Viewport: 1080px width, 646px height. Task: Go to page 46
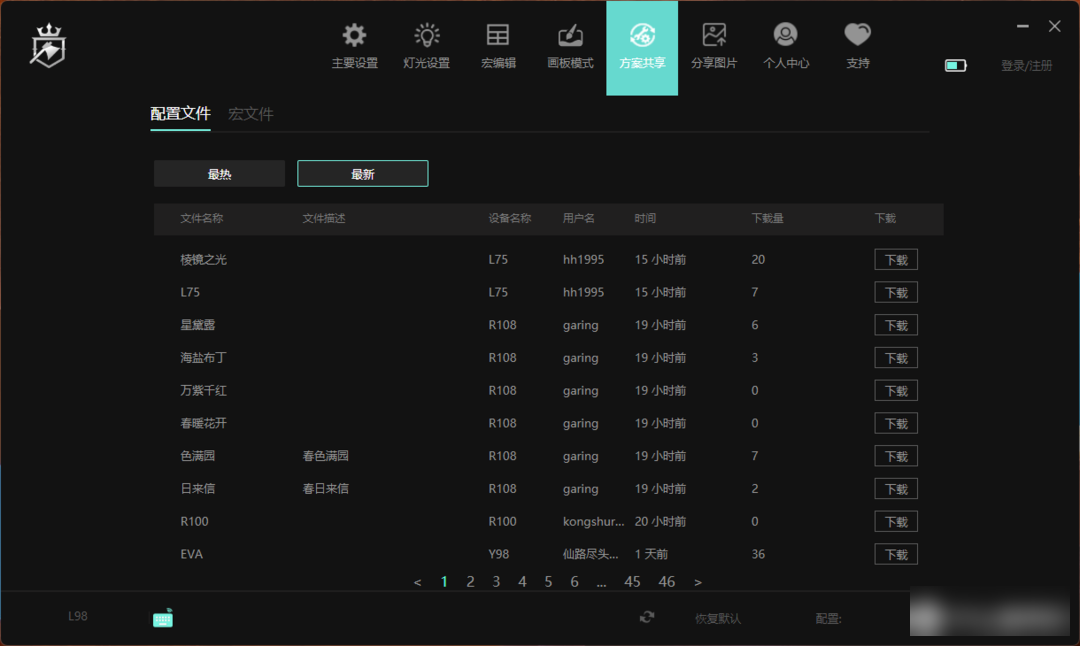667,582
